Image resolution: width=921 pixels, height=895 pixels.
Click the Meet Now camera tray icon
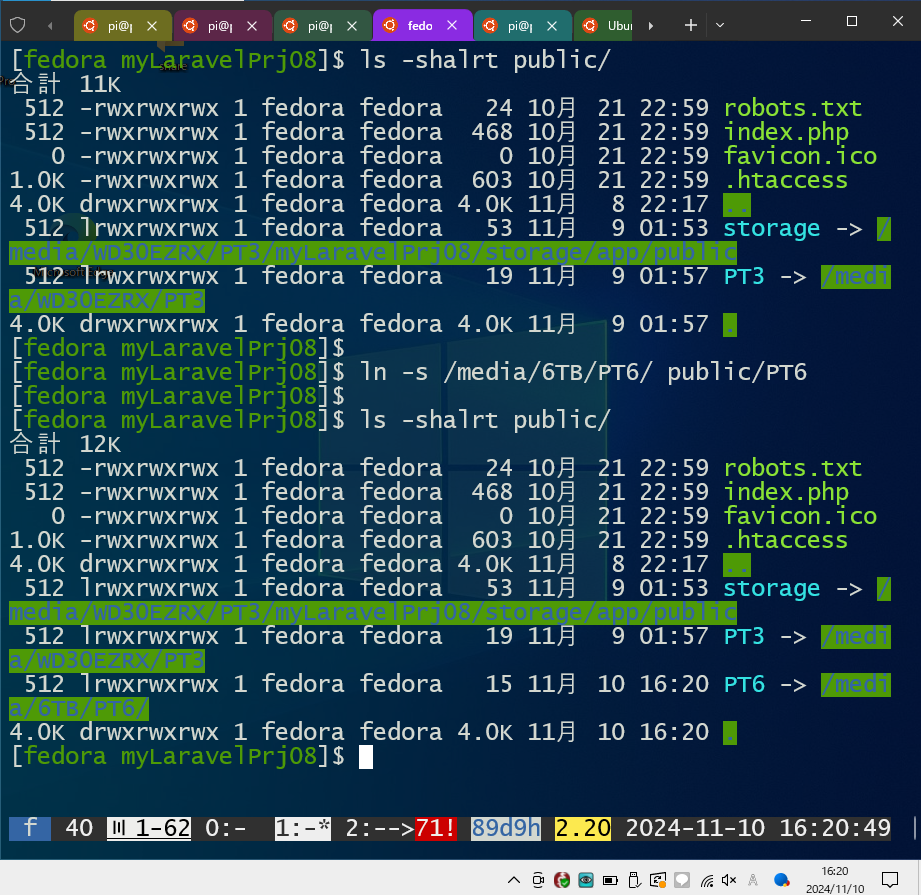538,880
